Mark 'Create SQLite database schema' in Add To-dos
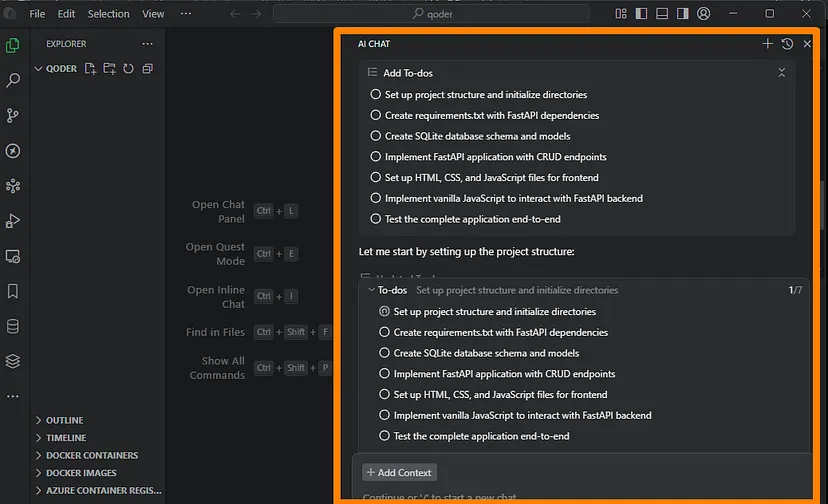This screenshot has width=828, height=504. tap(375, 136)
